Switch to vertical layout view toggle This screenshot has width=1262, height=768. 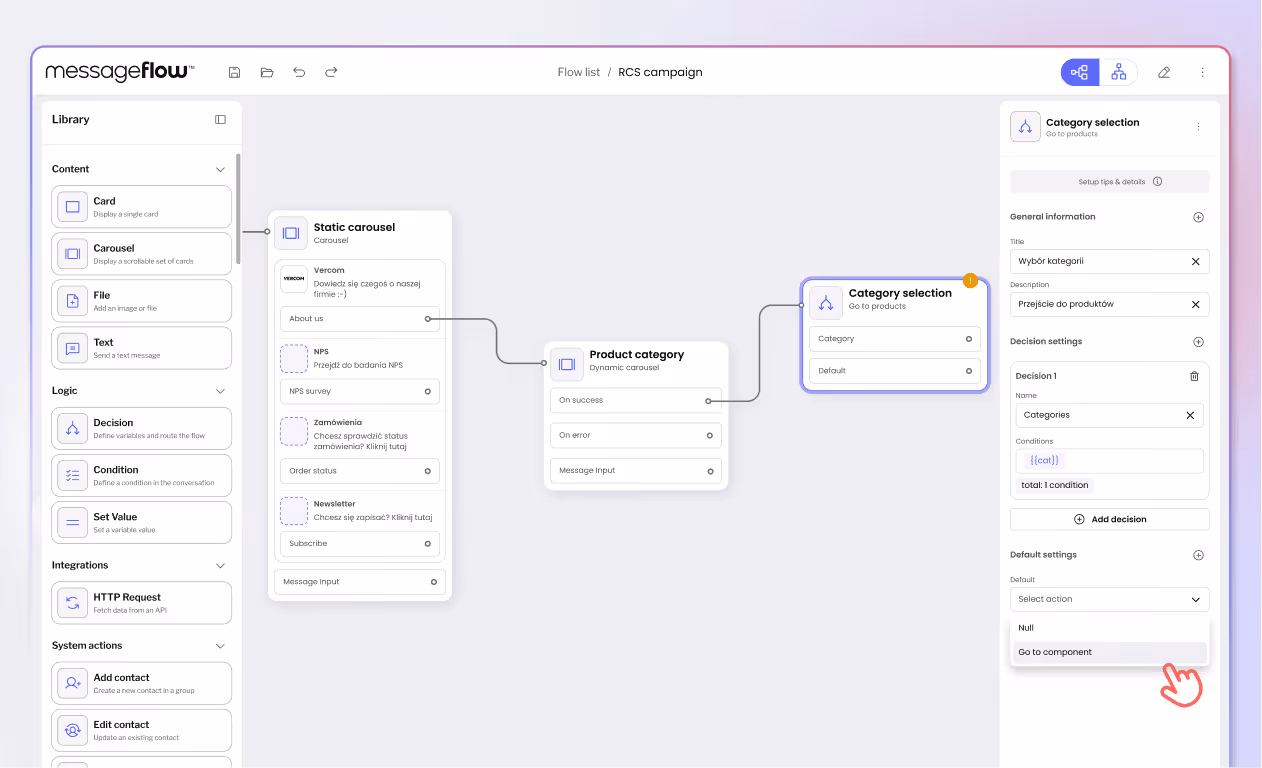[x=1118, y=72]
